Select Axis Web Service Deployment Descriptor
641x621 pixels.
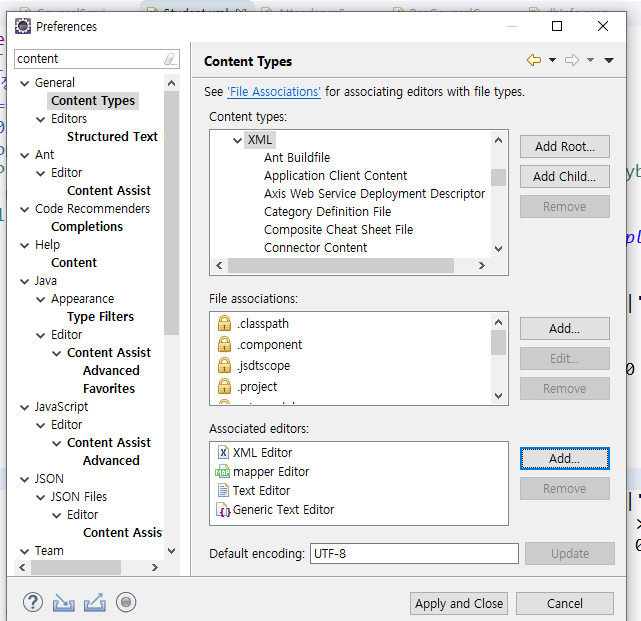[374, 193]
